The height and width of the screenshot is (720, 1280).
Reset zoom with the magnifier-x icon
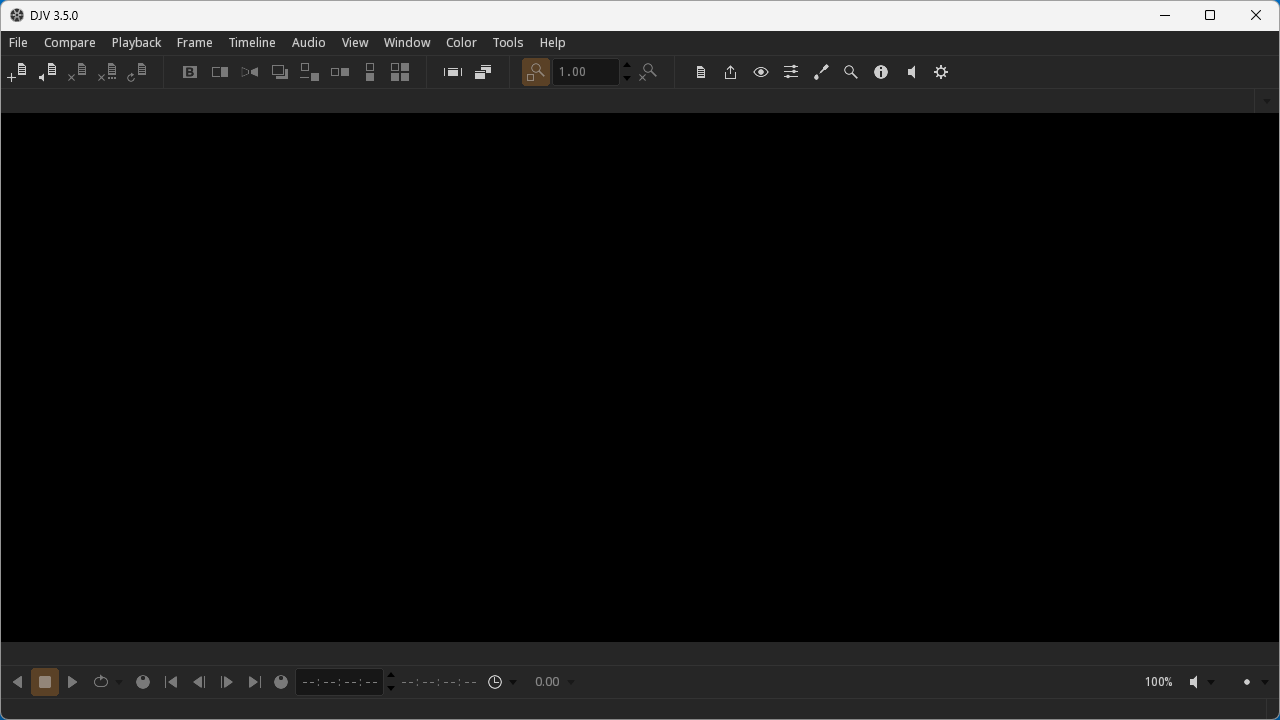[649, 72]
